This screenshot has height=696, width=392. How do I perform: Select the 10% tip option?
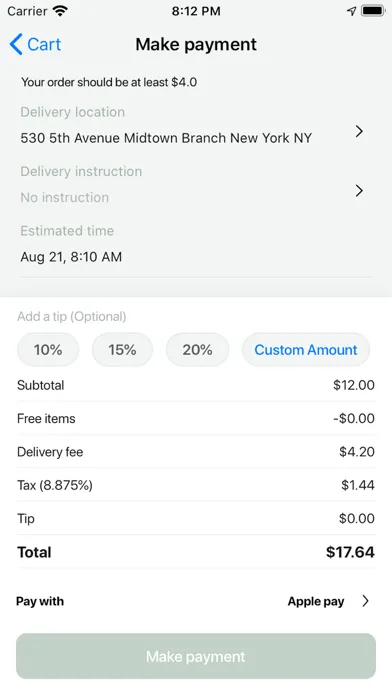pyautogui.click(x=48, y=350)
